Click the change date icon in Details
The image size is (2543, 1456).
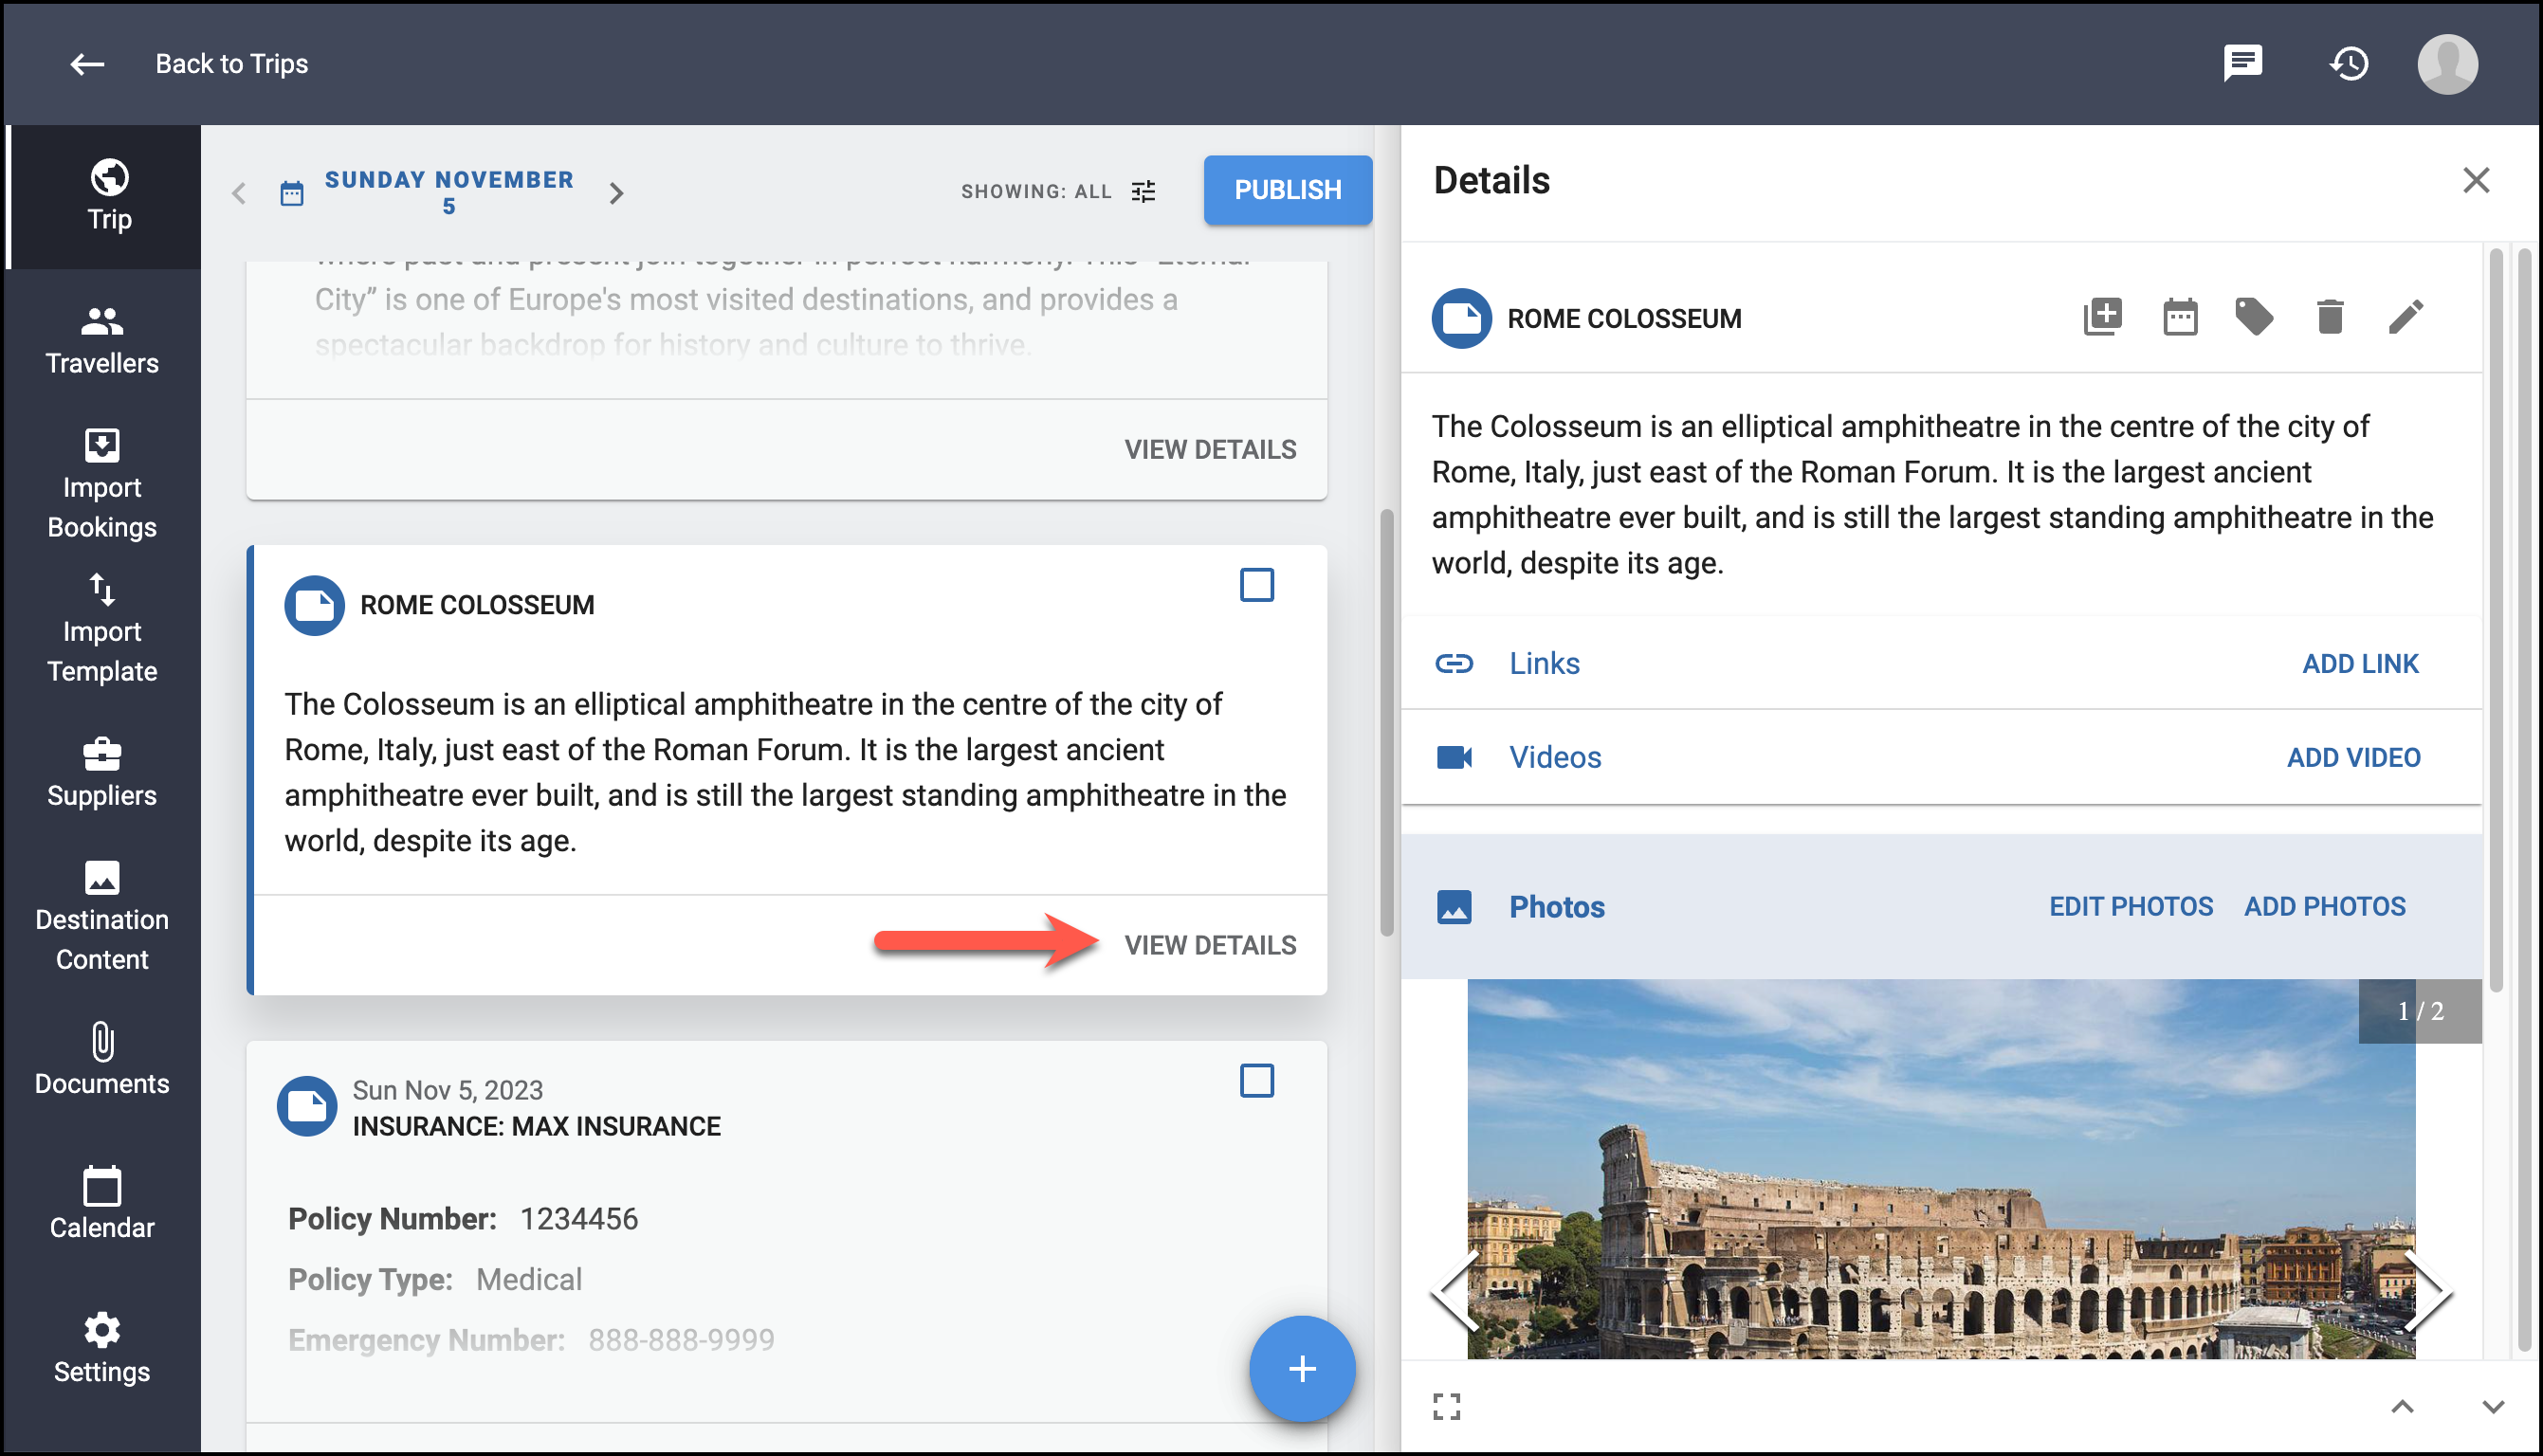(x=2180, y=317)
